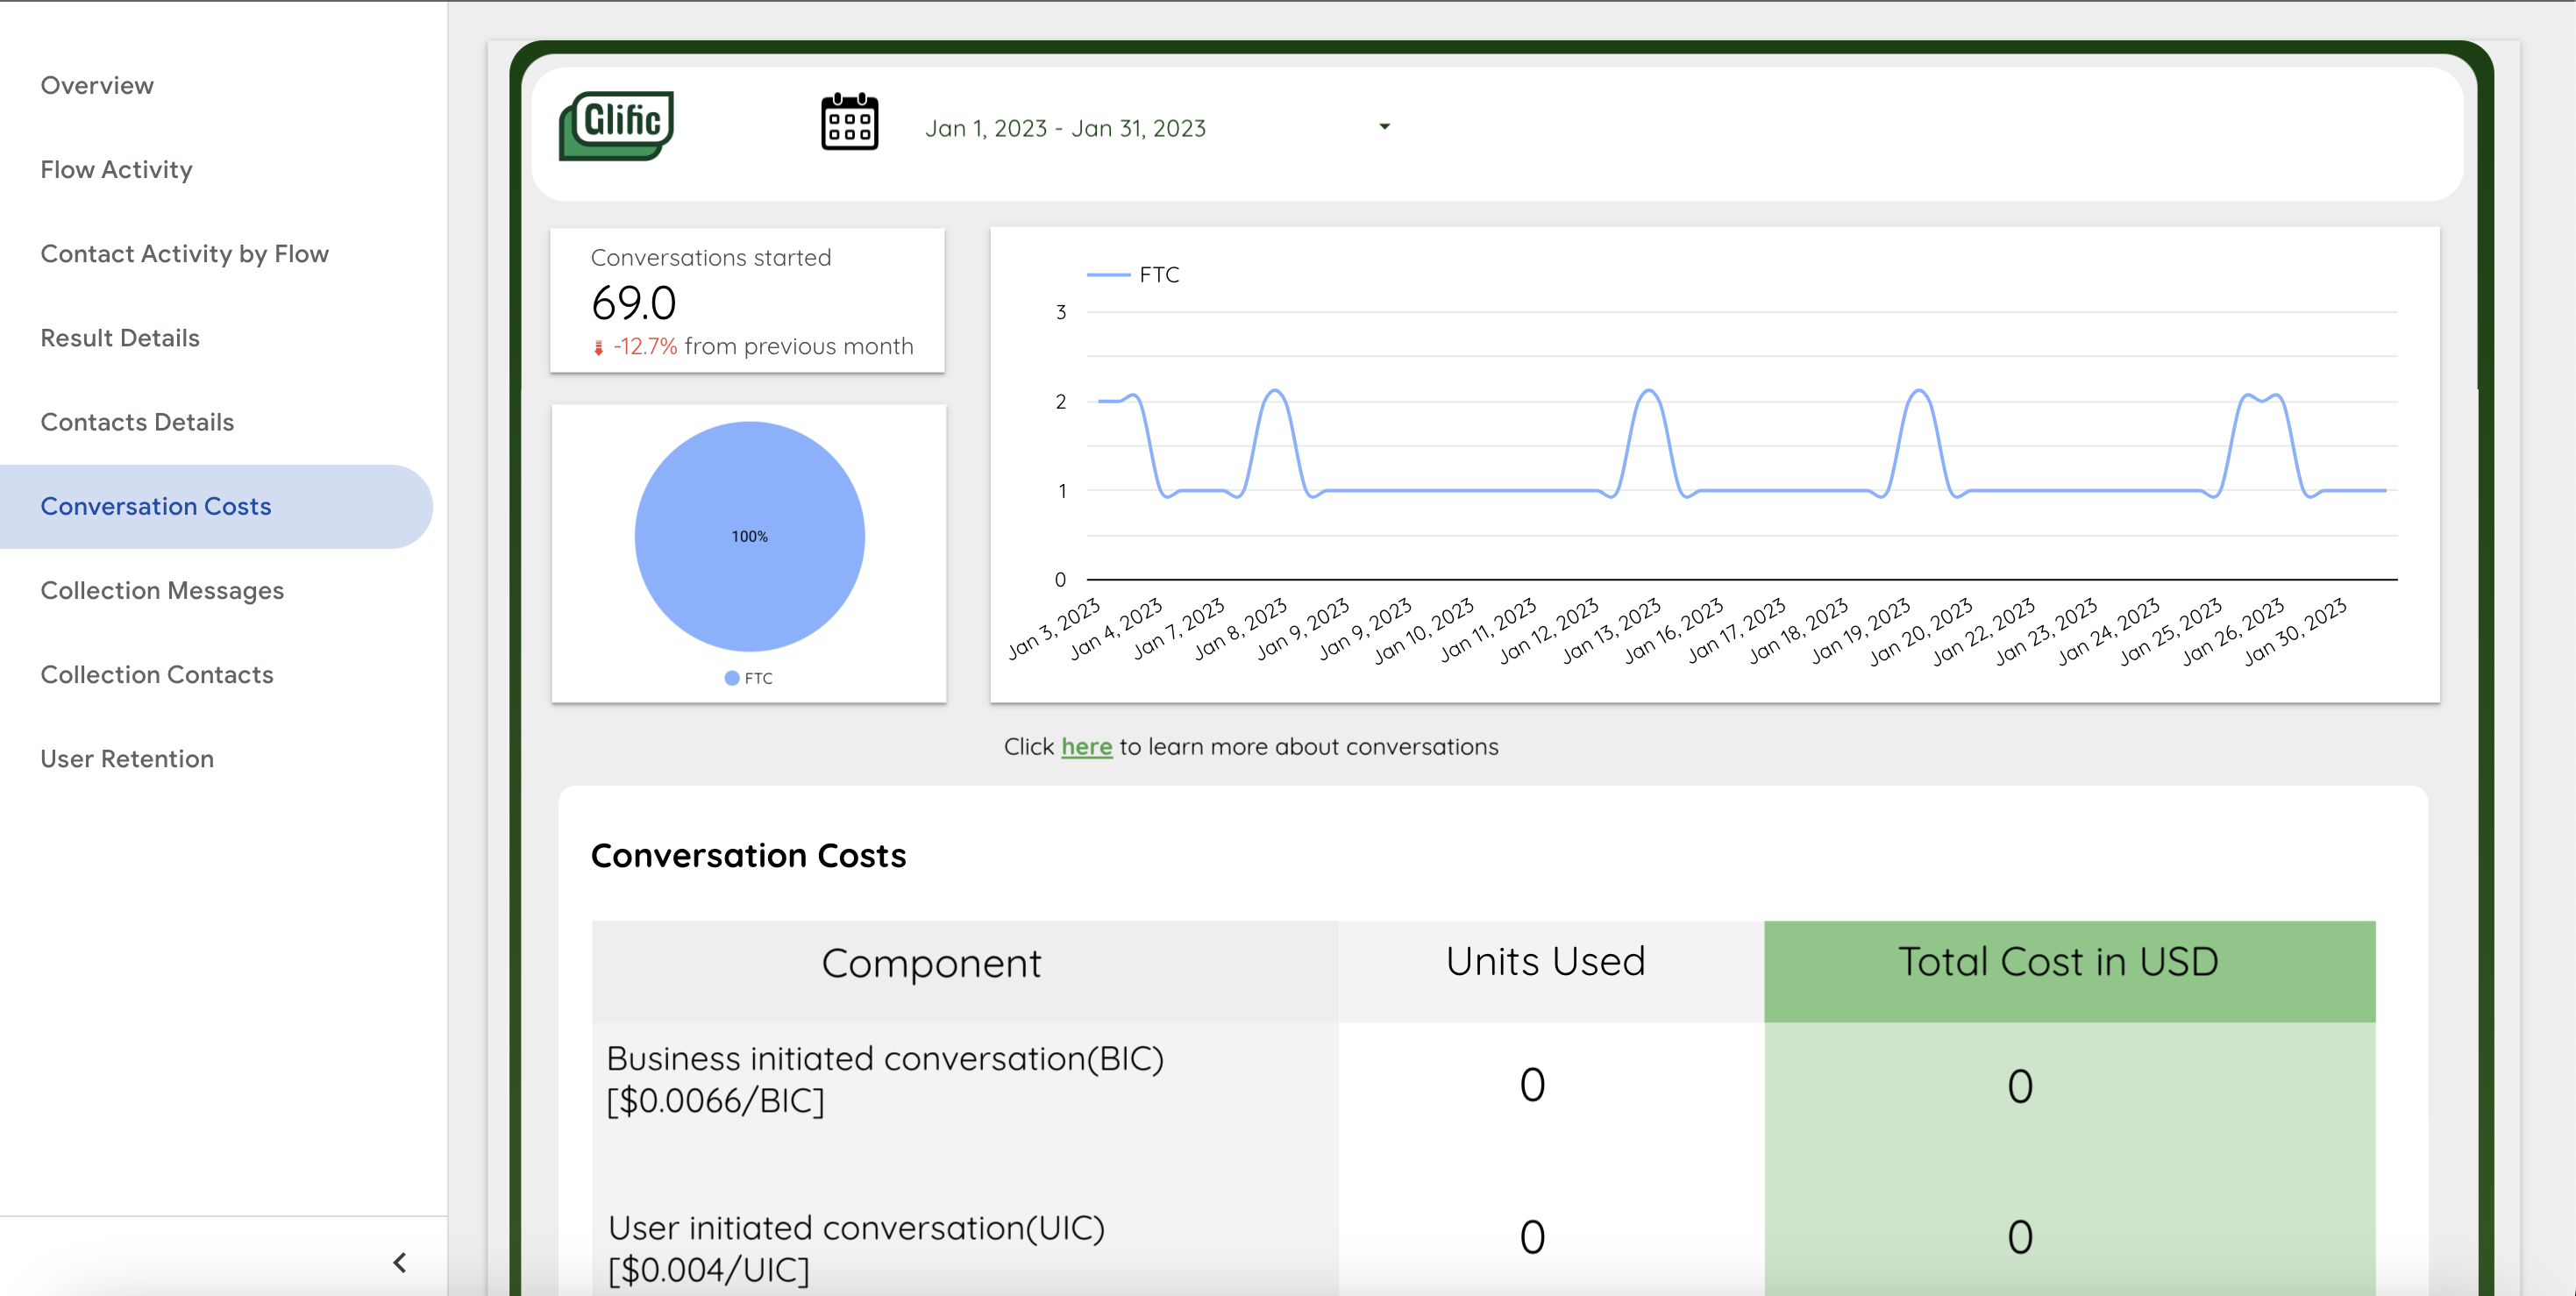This screenshot has height=1296, width=2576.
Task: Click the FTC pie legend dot
Action: 732,678
